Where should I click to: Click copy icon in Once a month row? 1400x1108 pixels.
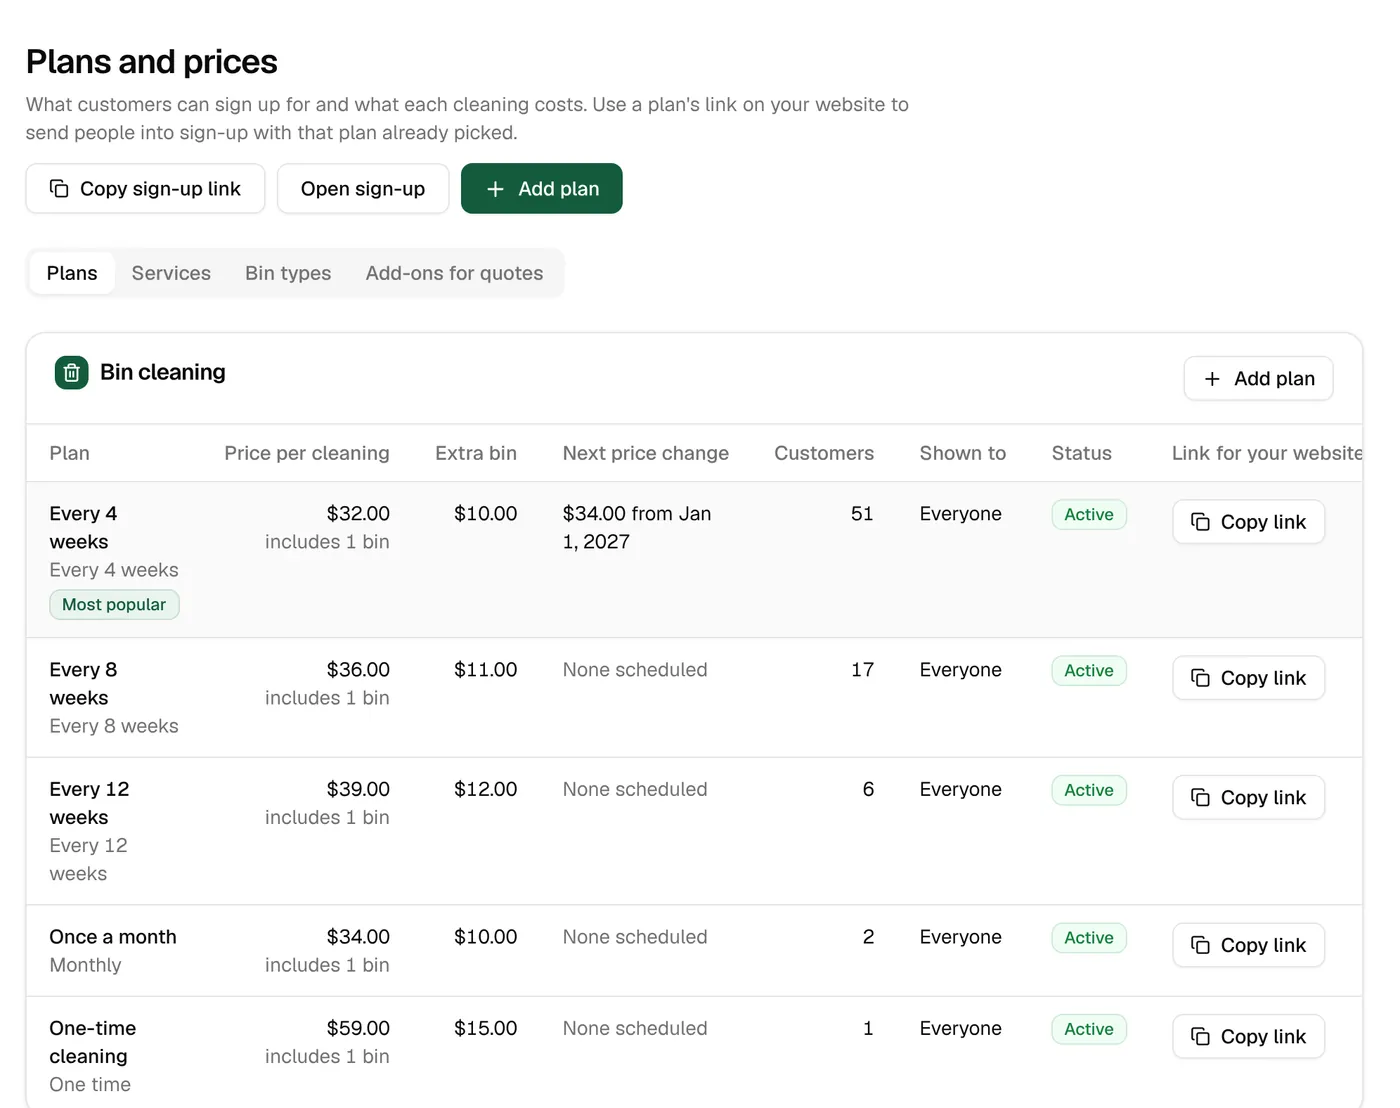tap(1200, 945)
